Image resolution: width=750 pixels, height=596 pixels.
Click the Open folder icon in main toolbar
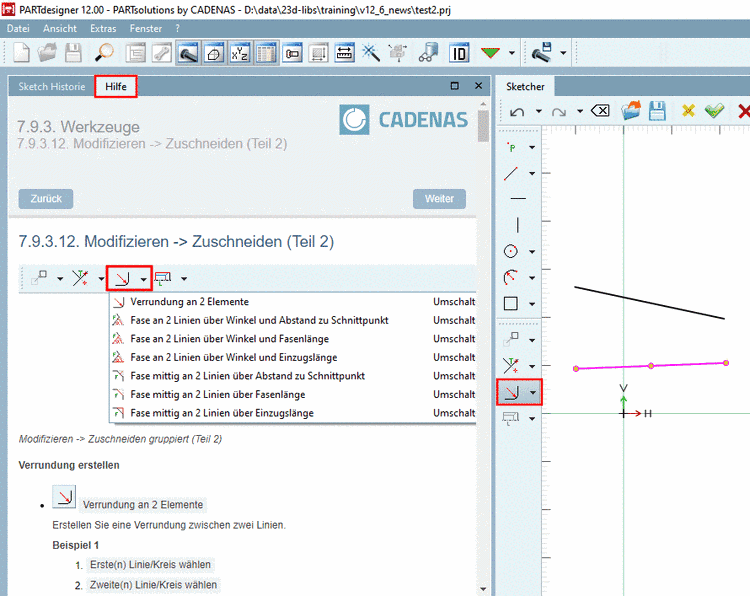click(47, 53)
